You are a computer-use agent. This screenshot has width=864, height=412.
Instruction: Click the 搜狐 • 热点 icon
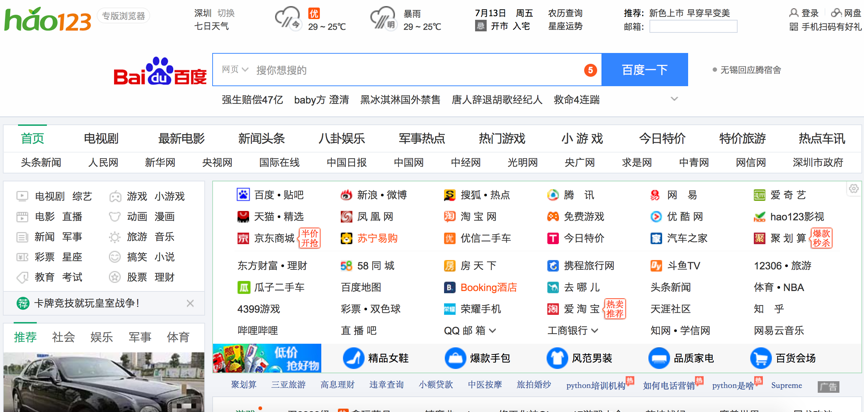point(450,194)
